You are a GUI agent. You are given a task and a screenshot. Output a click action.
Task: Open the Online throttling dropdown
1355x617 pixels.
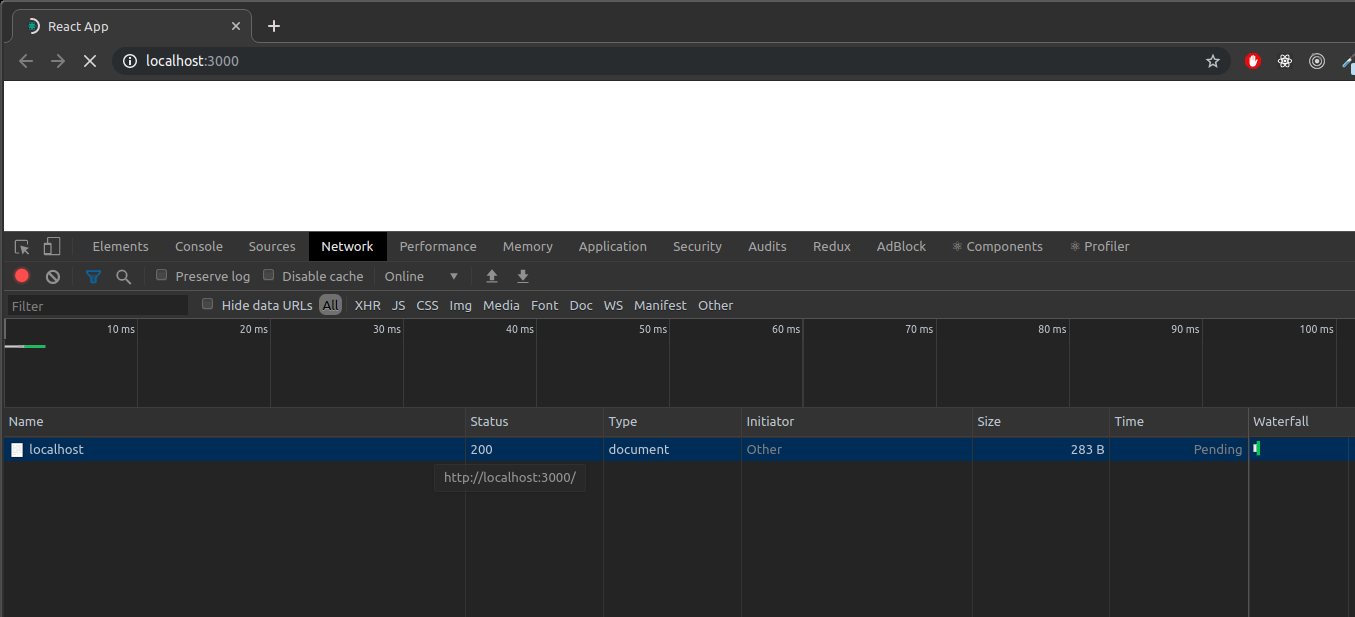(x=420, y=276)
